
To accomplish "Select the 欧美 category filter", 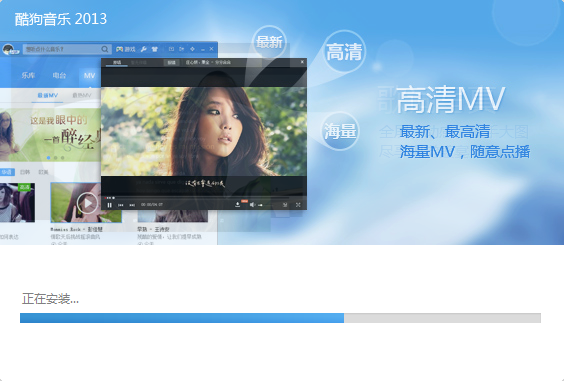I will pyautogui.click(x=44, y=172).
